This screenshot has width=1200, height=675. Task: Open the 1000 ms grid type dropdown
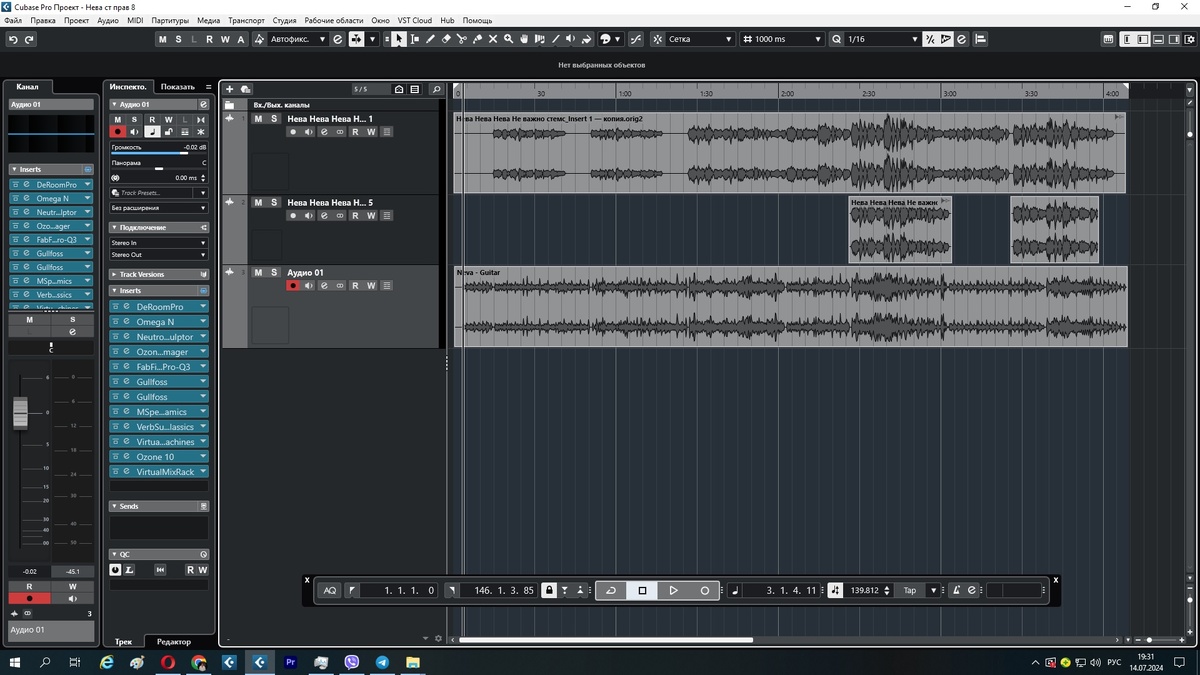click(x=783, y=39)
